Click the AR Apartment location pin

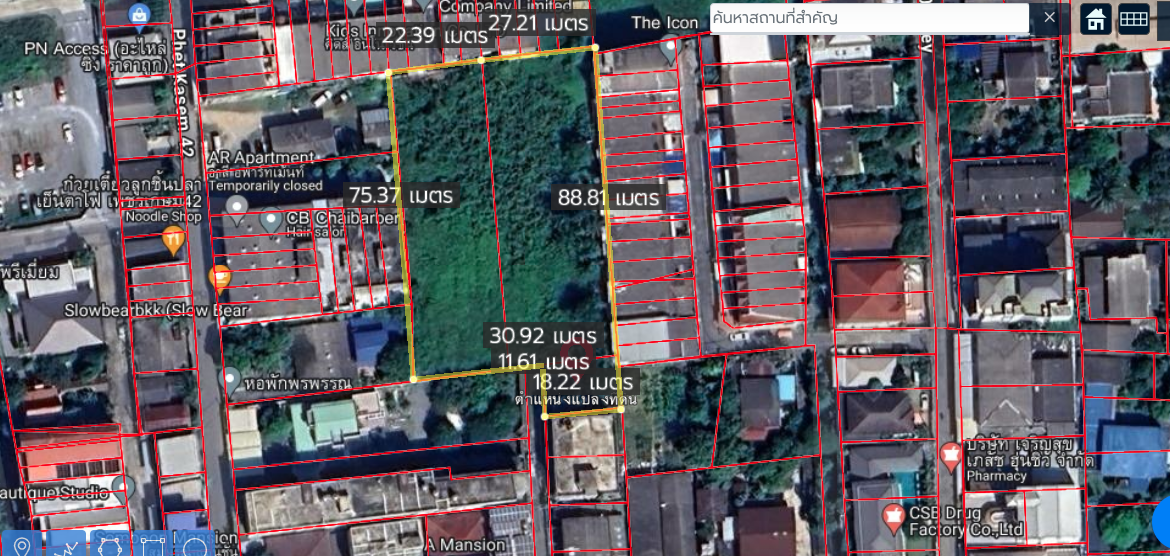click(x=237, y=208)
